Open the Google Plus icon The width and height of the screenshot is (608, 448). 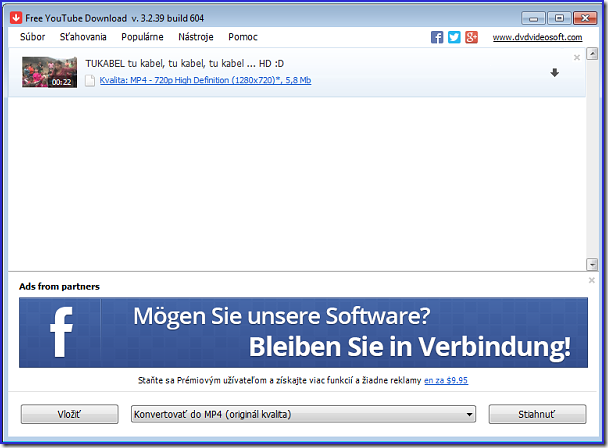pyautogui.click(x=471, y=37)
